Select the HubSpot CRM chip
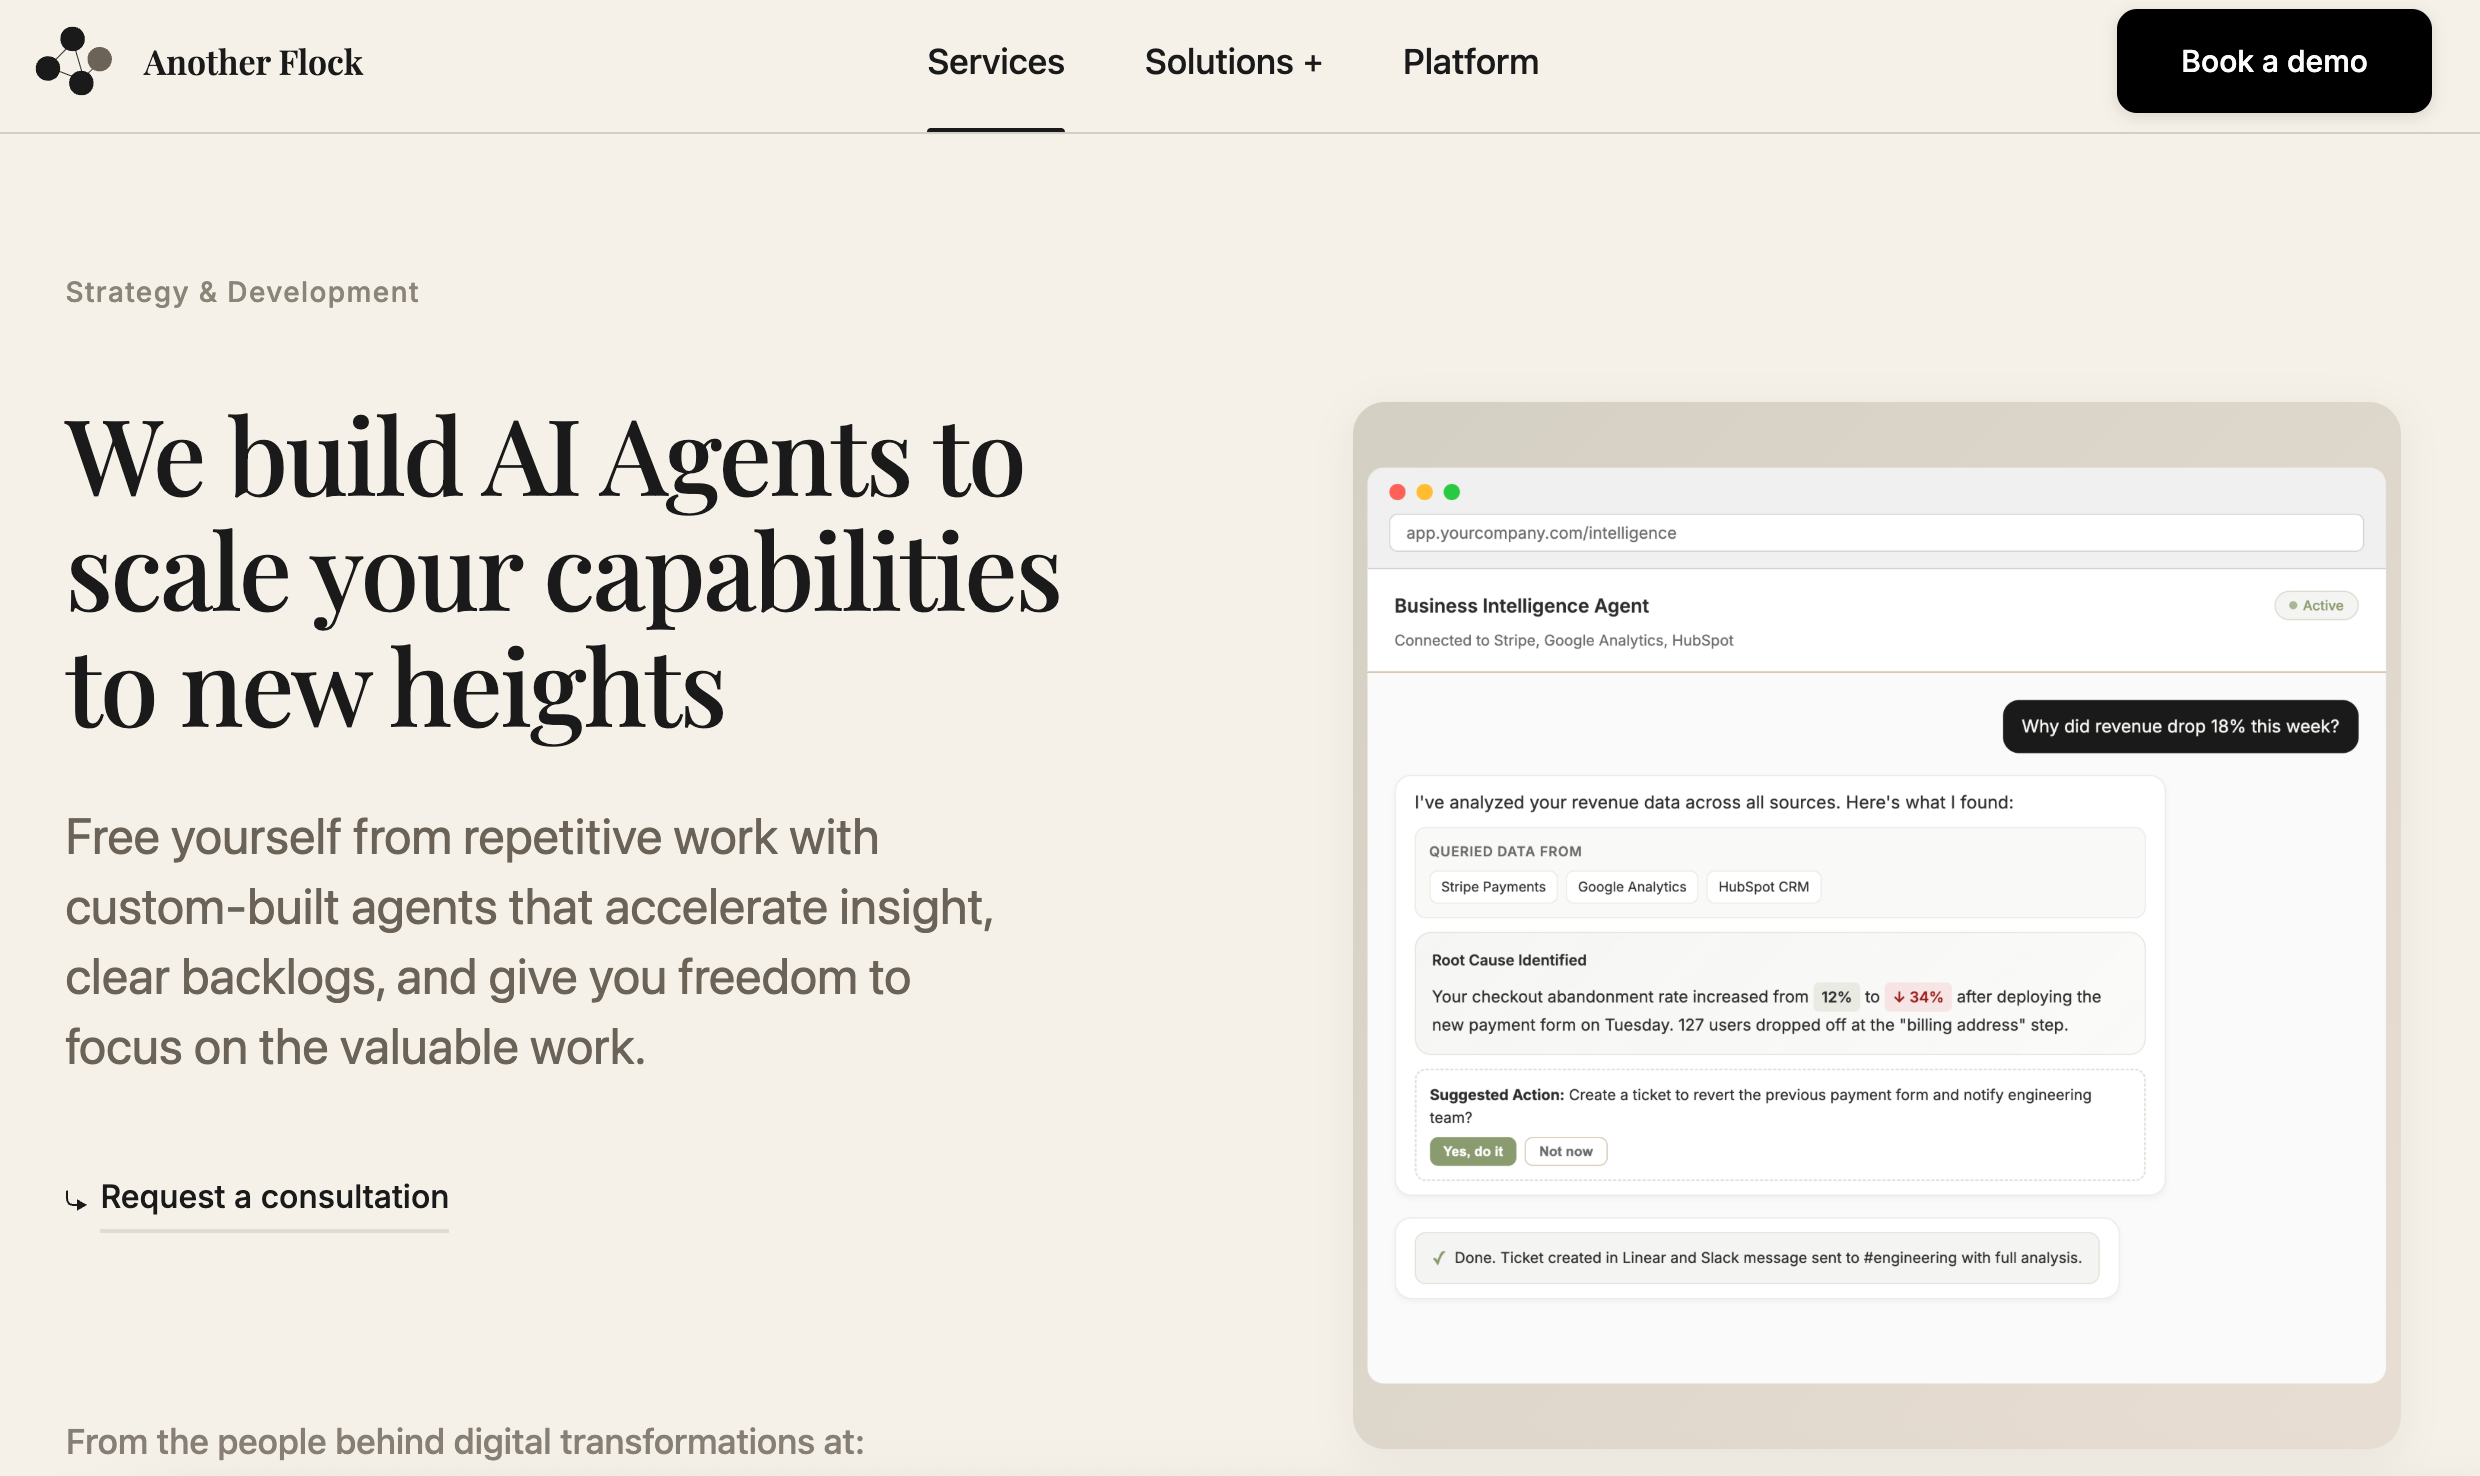The width and height of the screenshot is (2480, 1476). pyautogui.click(x=1763, y=887)
